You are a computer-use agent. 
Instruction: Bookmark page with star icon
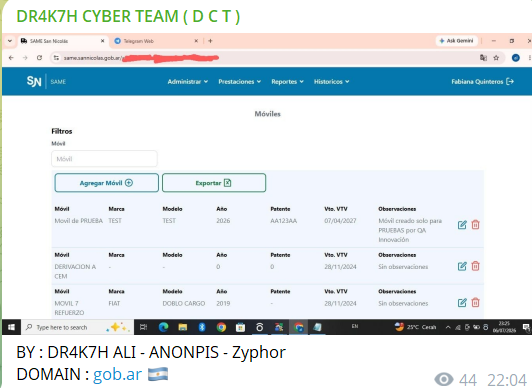pos(496,58)
